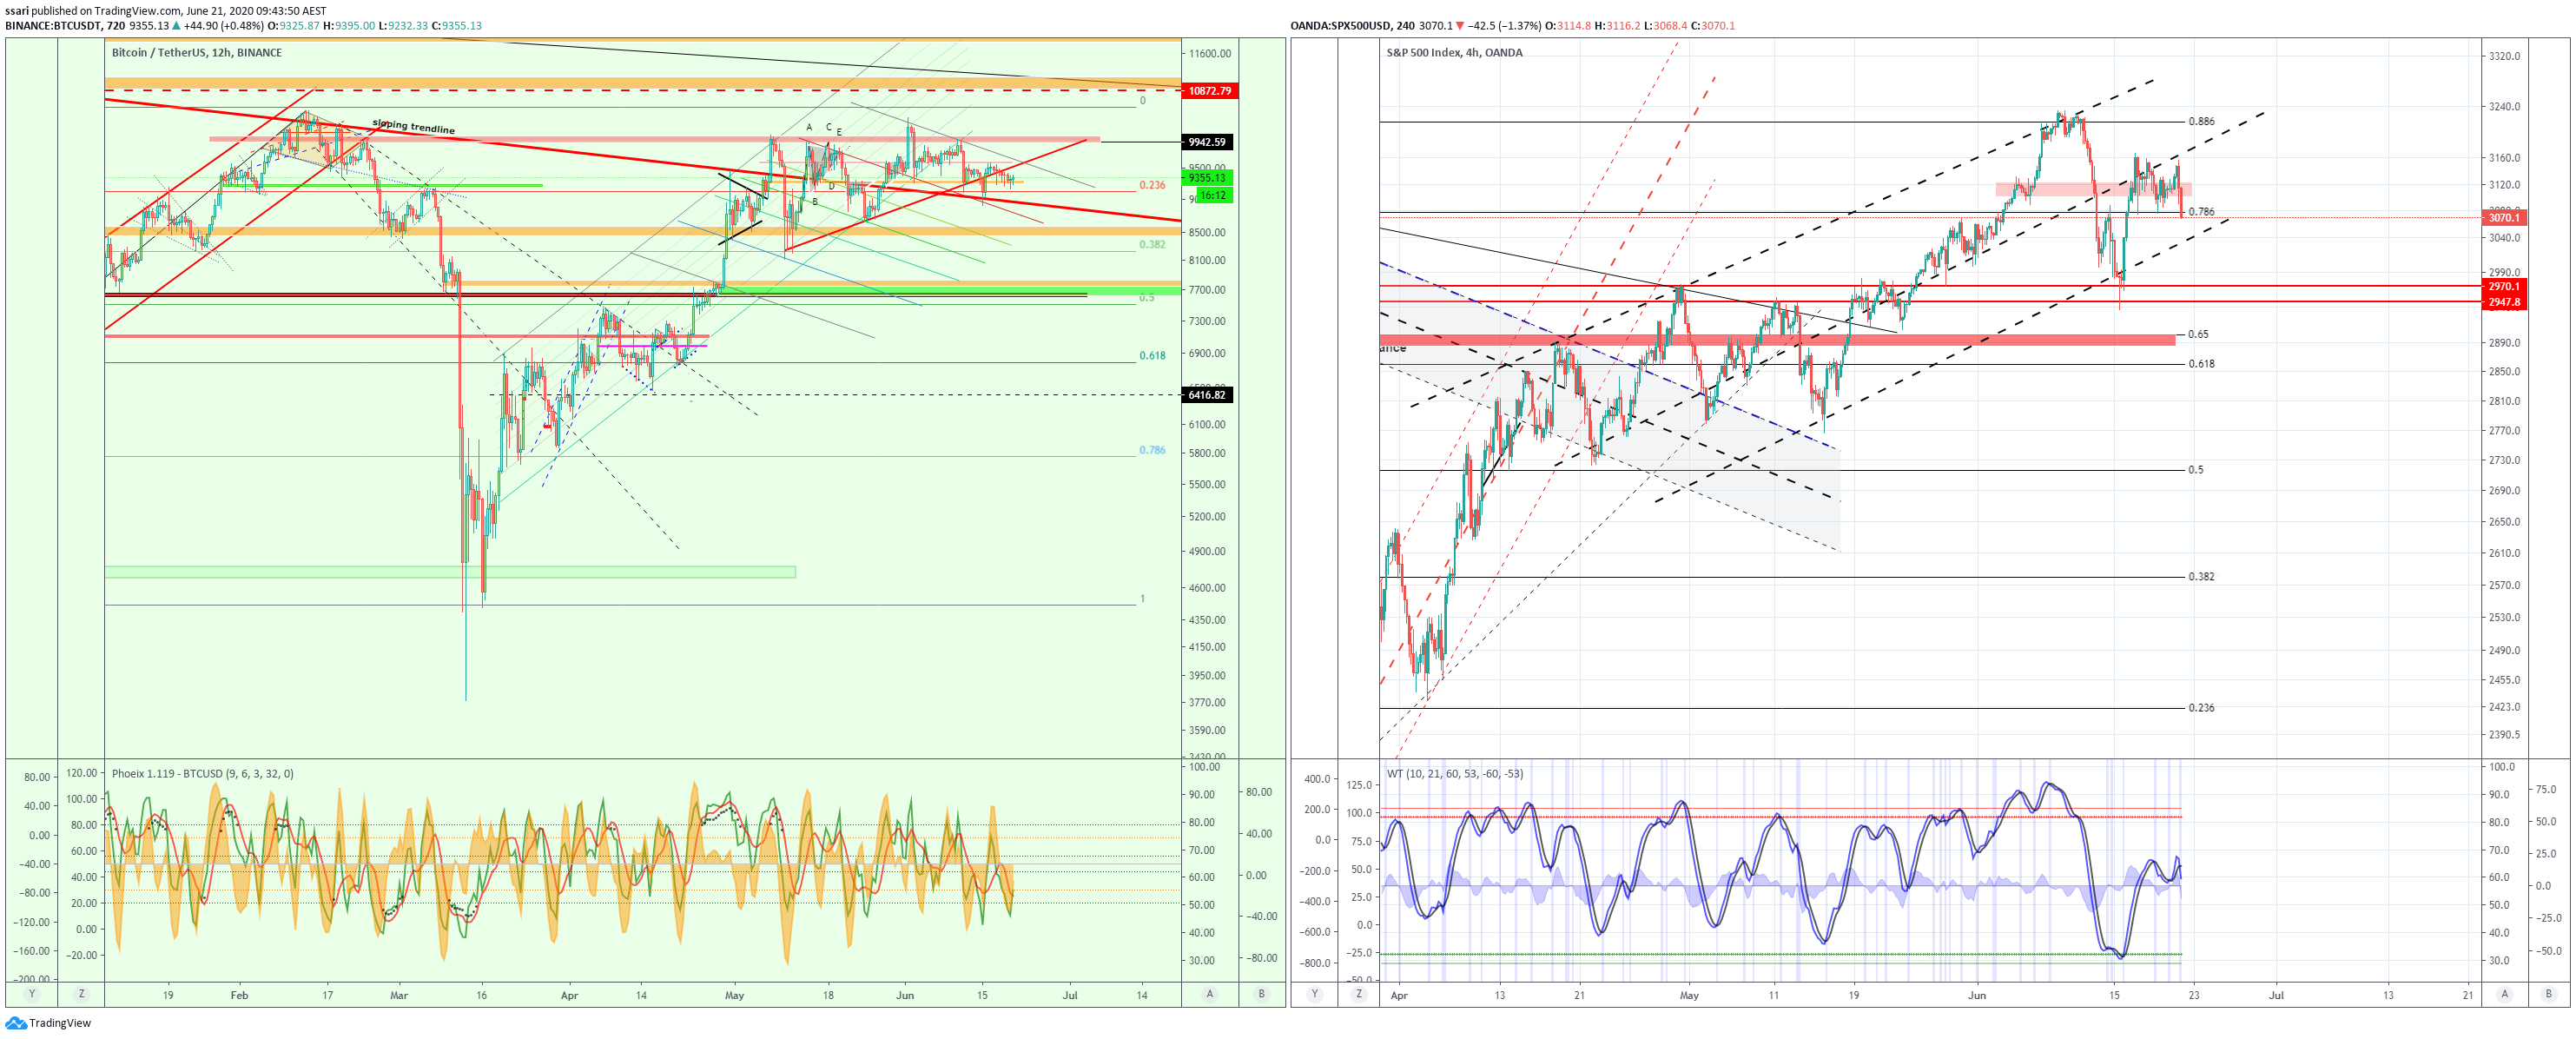Select the black 9942.59 price label
The height and width of the screenshot is (1039, 2576).
click(1207, 142)
